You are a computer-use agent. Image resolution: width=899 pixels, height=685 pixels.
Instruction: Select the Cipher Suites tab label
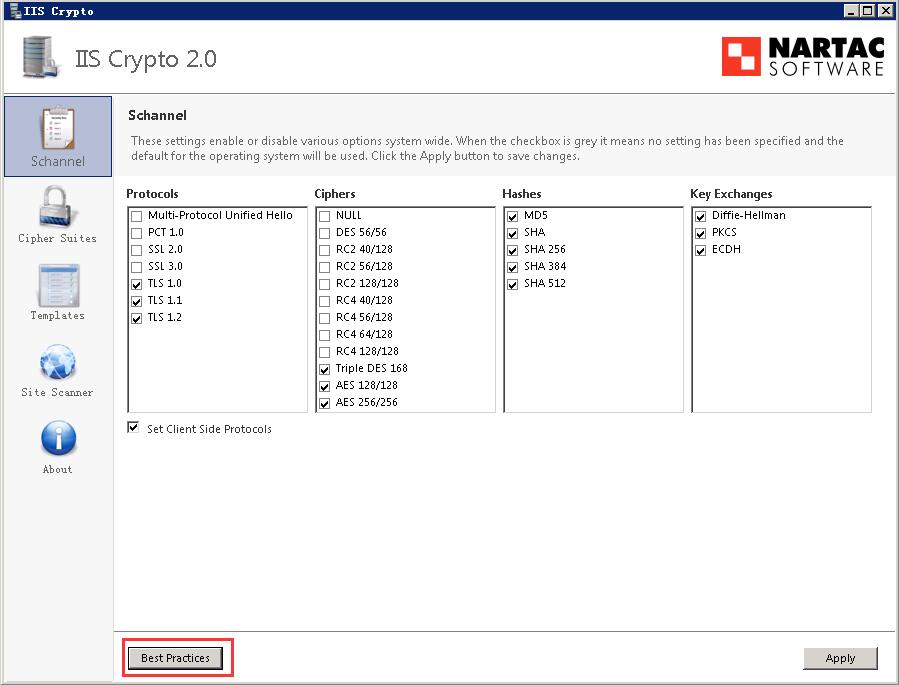point(57,238)
